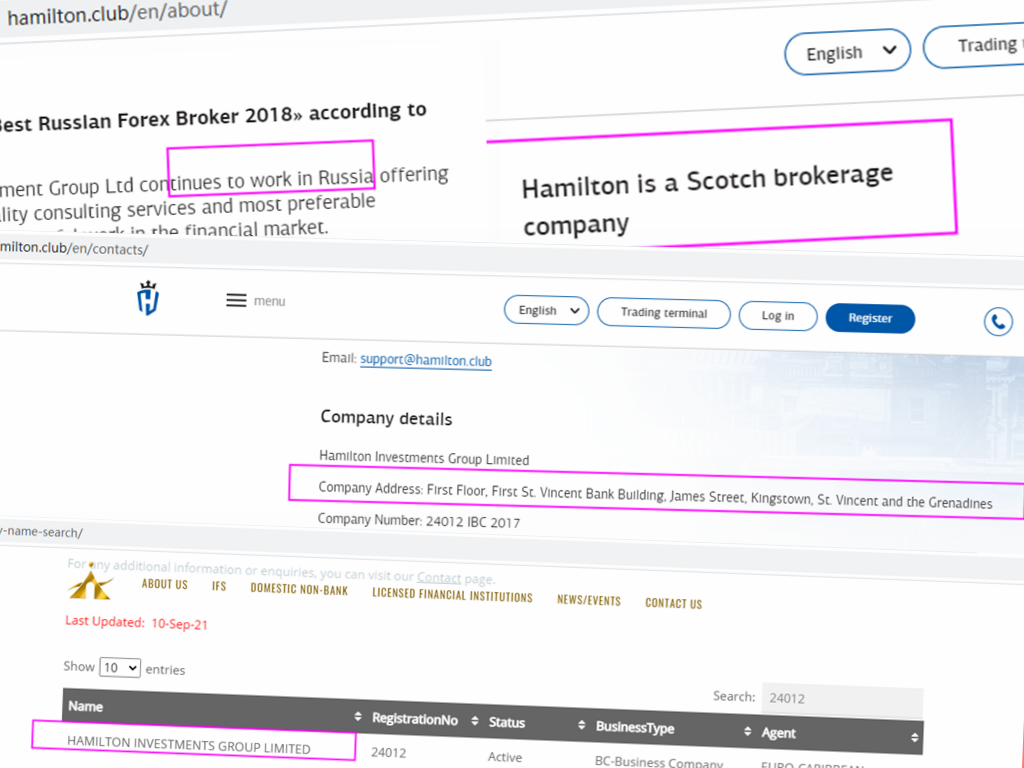Viewport: 1024px width, 768px height.
Task: Click the HAMILTON INVESTMENTS GROUP LIMITED table cell
Action: point(189,744)
